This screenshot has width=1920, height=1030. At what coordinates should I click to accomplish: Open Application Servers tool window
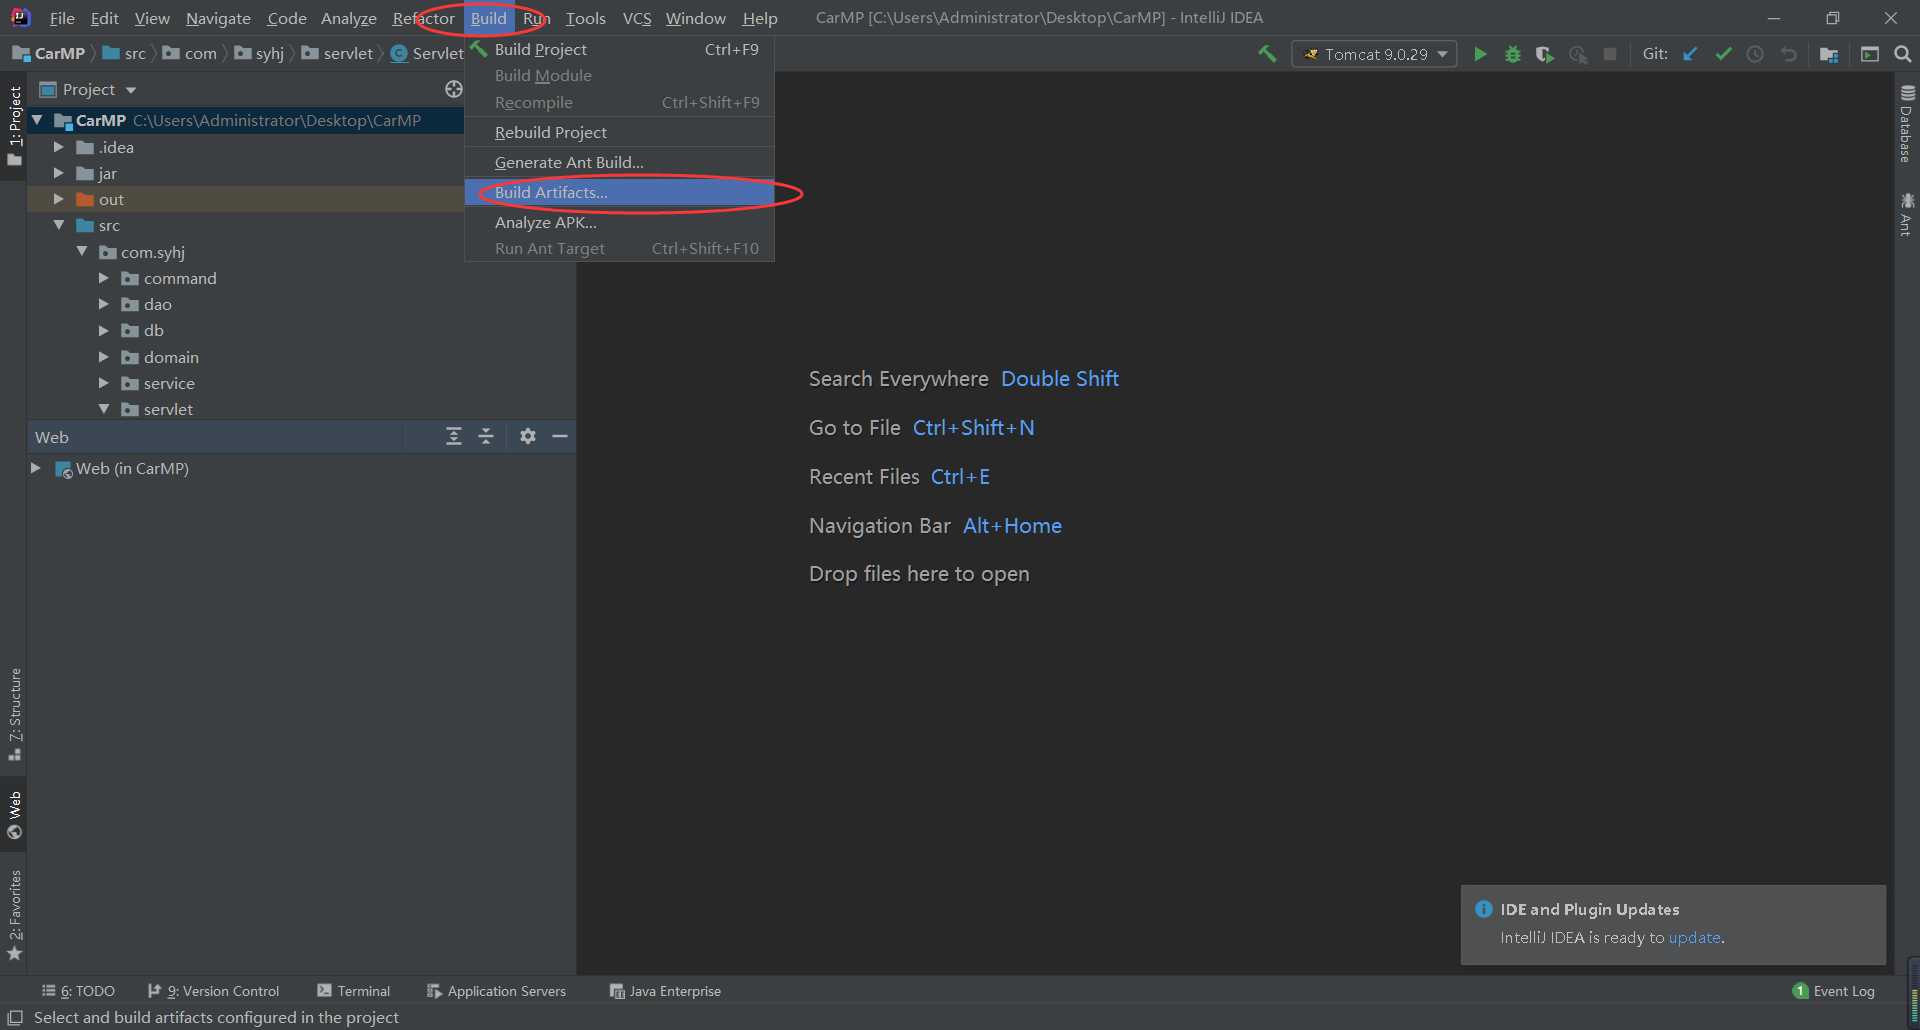(496, 991)
